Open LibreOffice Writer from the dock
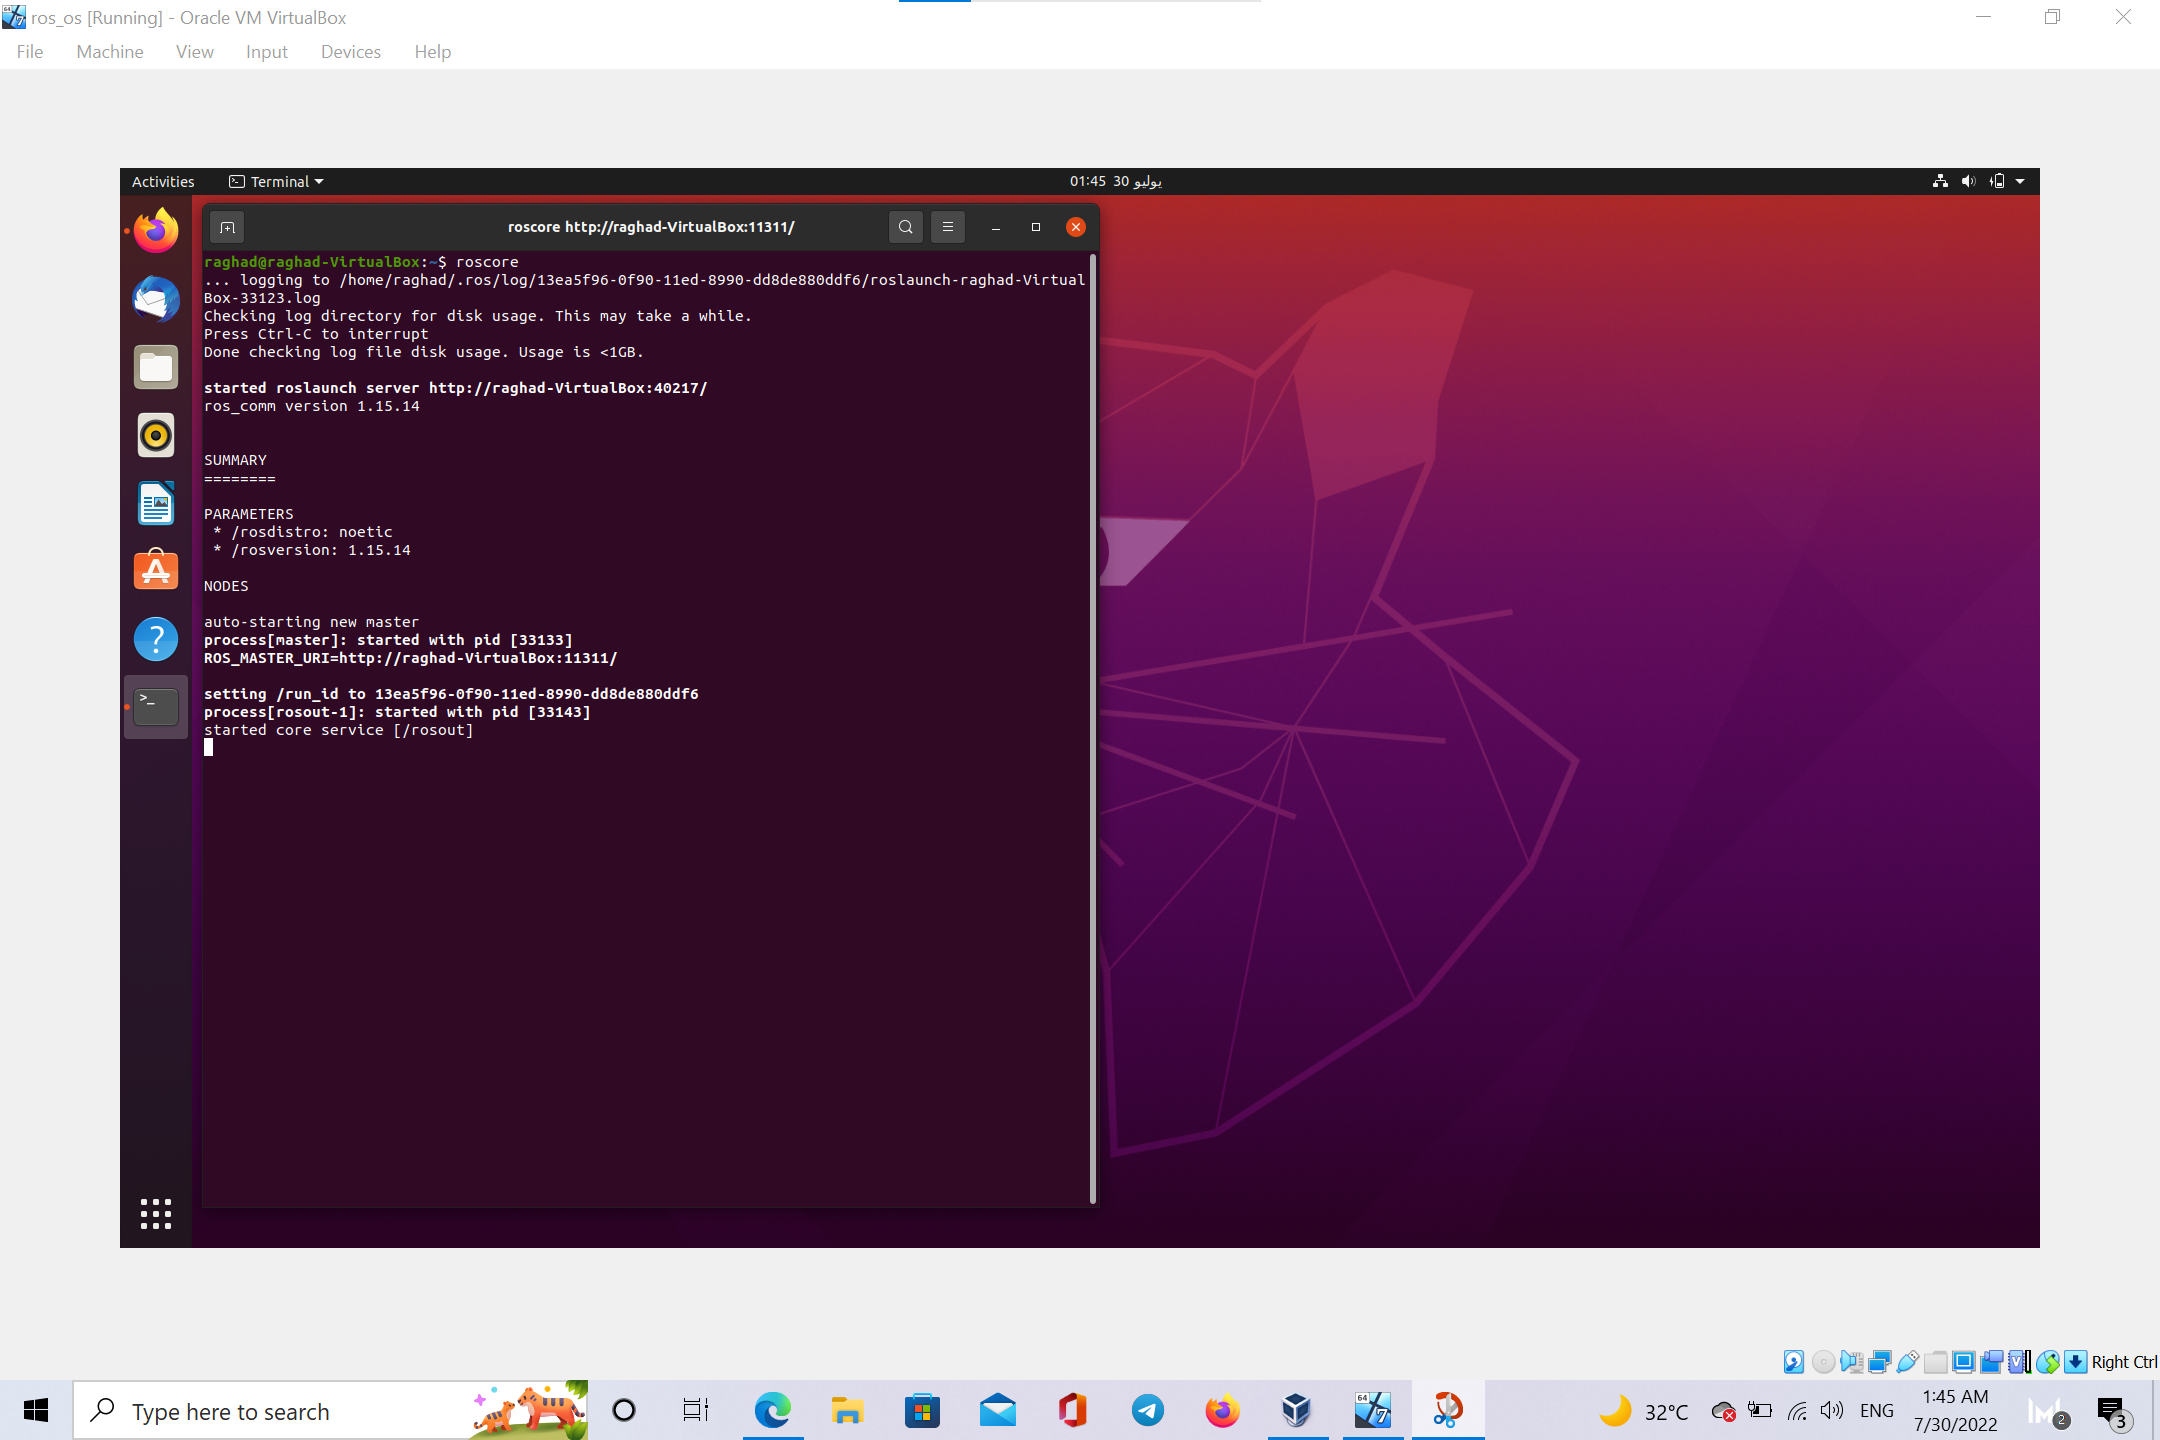This screenshot has width=2160, height=1440. point(156,503)
